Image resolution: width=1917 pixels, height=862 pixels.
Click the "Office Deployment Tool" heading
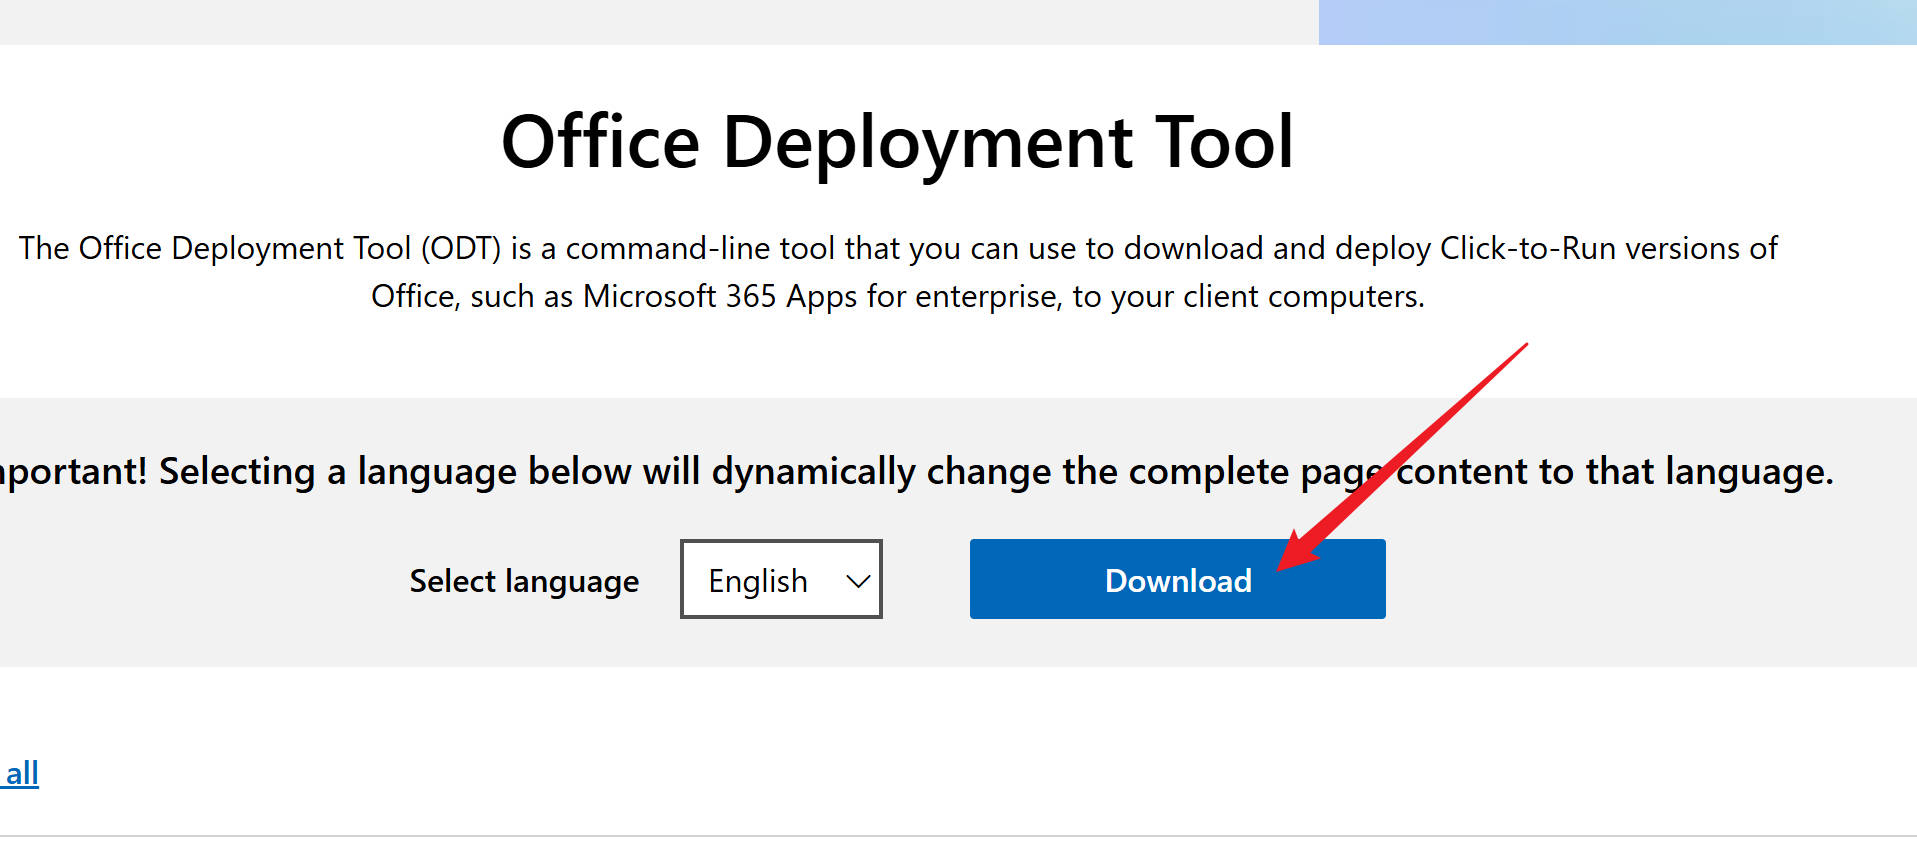point(897,142)
